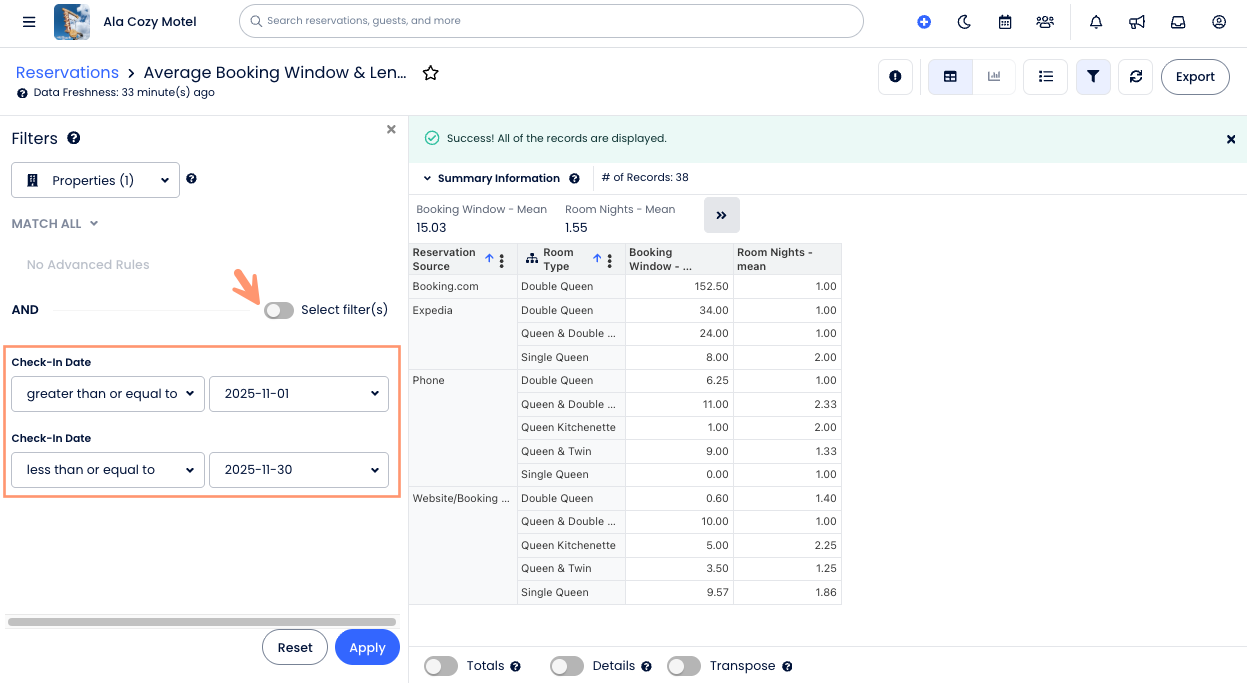Enable the Select filter(s) toggle
Viewport: 1247px width, 683px height.
click(x=279, y=310)
